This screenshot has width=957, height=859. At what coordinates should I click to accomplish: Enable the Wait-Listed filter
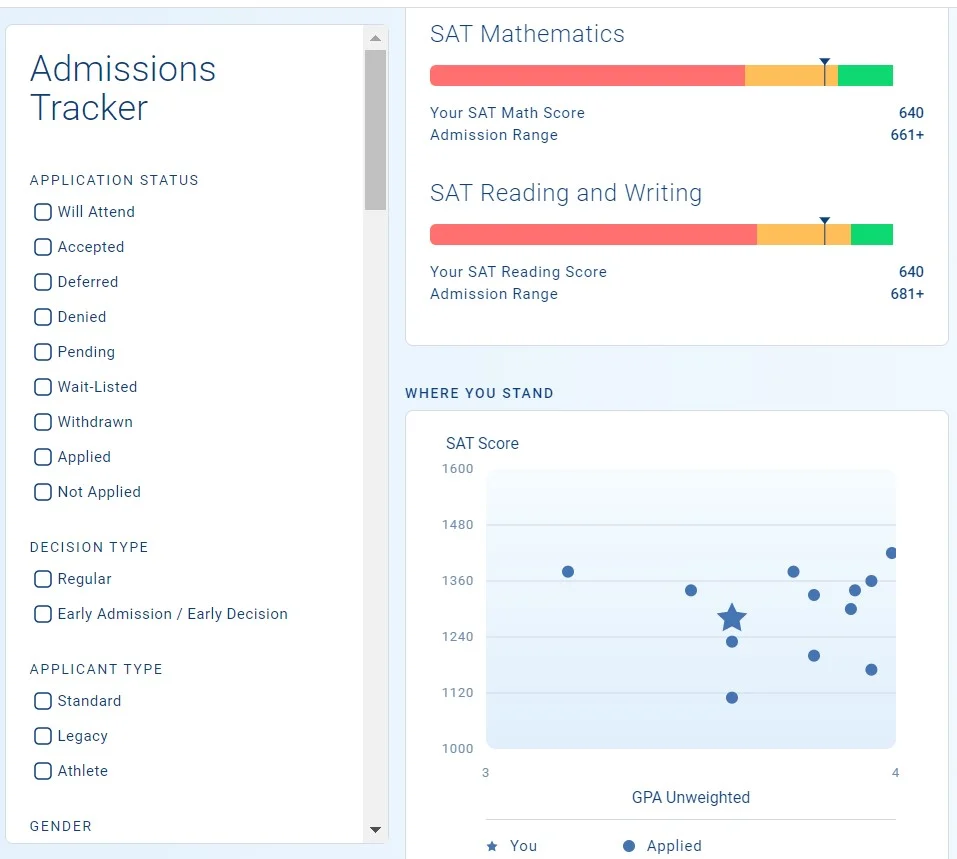[x=43, y=386]
